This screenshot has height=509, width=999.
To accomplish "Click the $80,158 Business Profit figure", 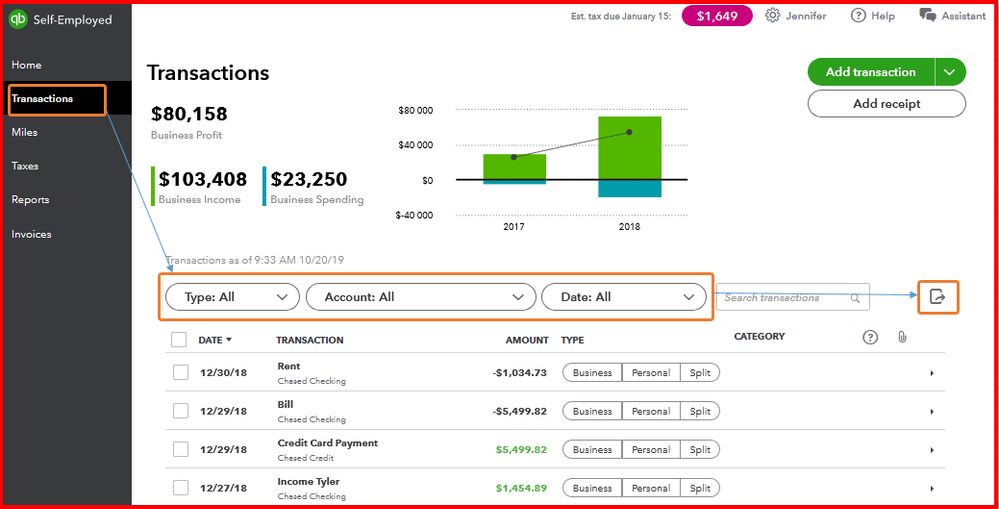I will pos(189,114).
